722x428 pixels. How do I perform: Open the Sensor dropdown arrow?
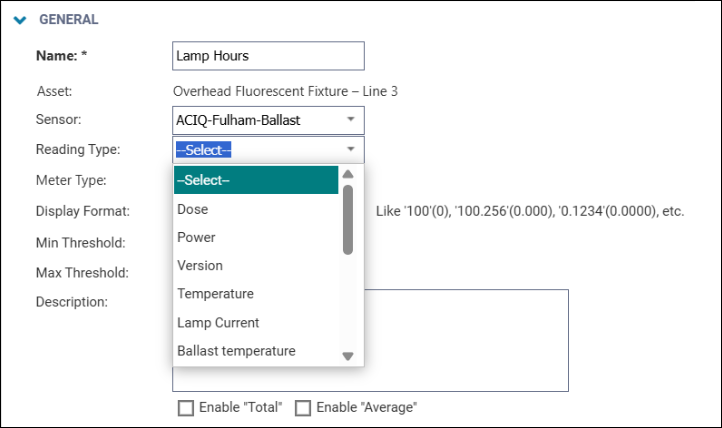(350, 120)
